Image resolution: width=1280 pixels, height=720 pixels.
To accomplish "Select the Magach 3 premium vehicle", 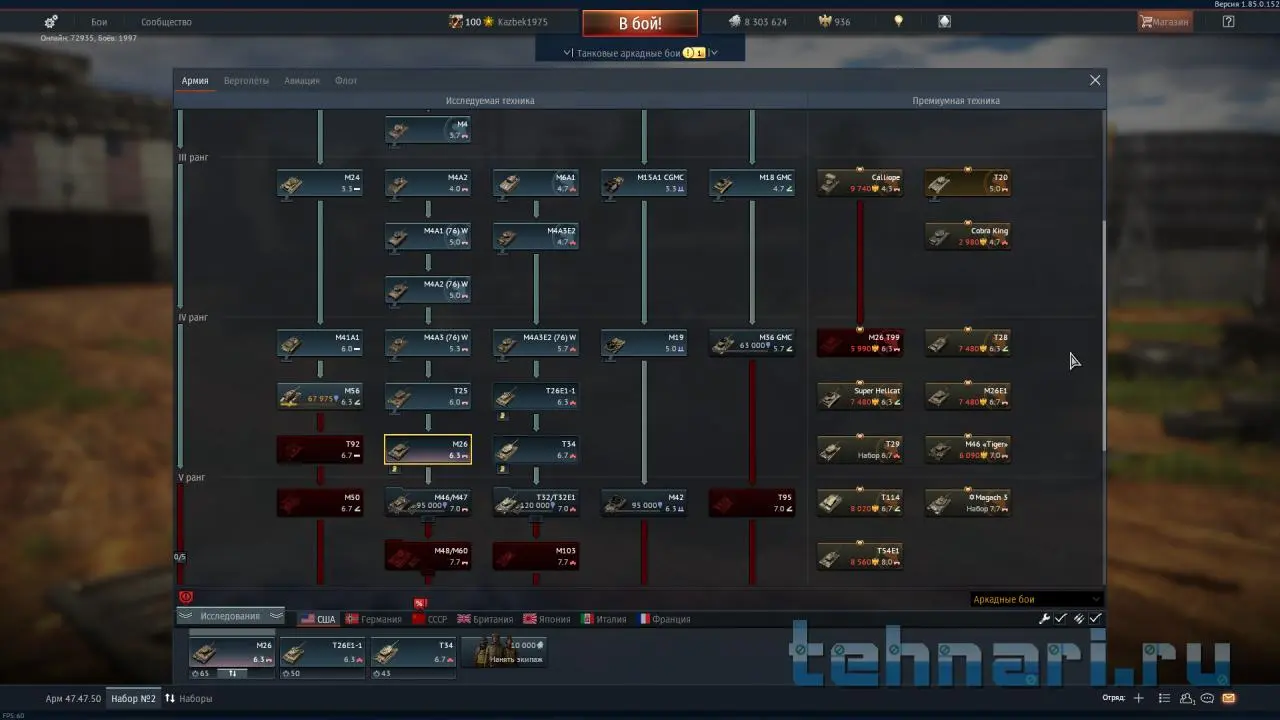I will [968, 503].
